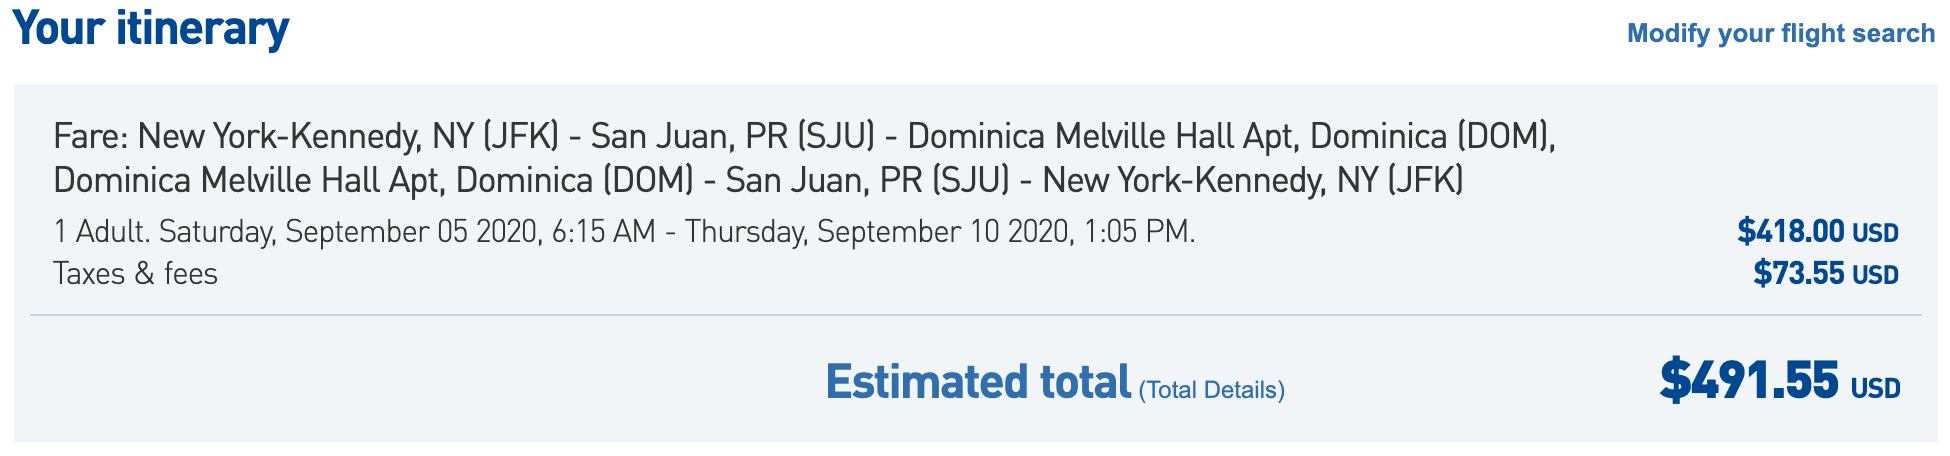Select the Estimated total label
1950x456 pixels.
tap(978, 382)
